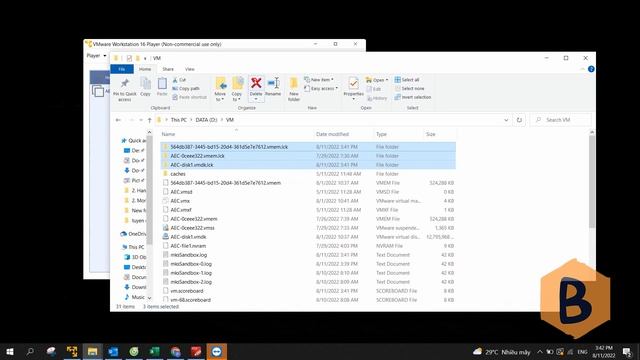Viewport: 640px width, 360px height.
Task: Create a New folder from the ribbon
Action: pos(294,89)
